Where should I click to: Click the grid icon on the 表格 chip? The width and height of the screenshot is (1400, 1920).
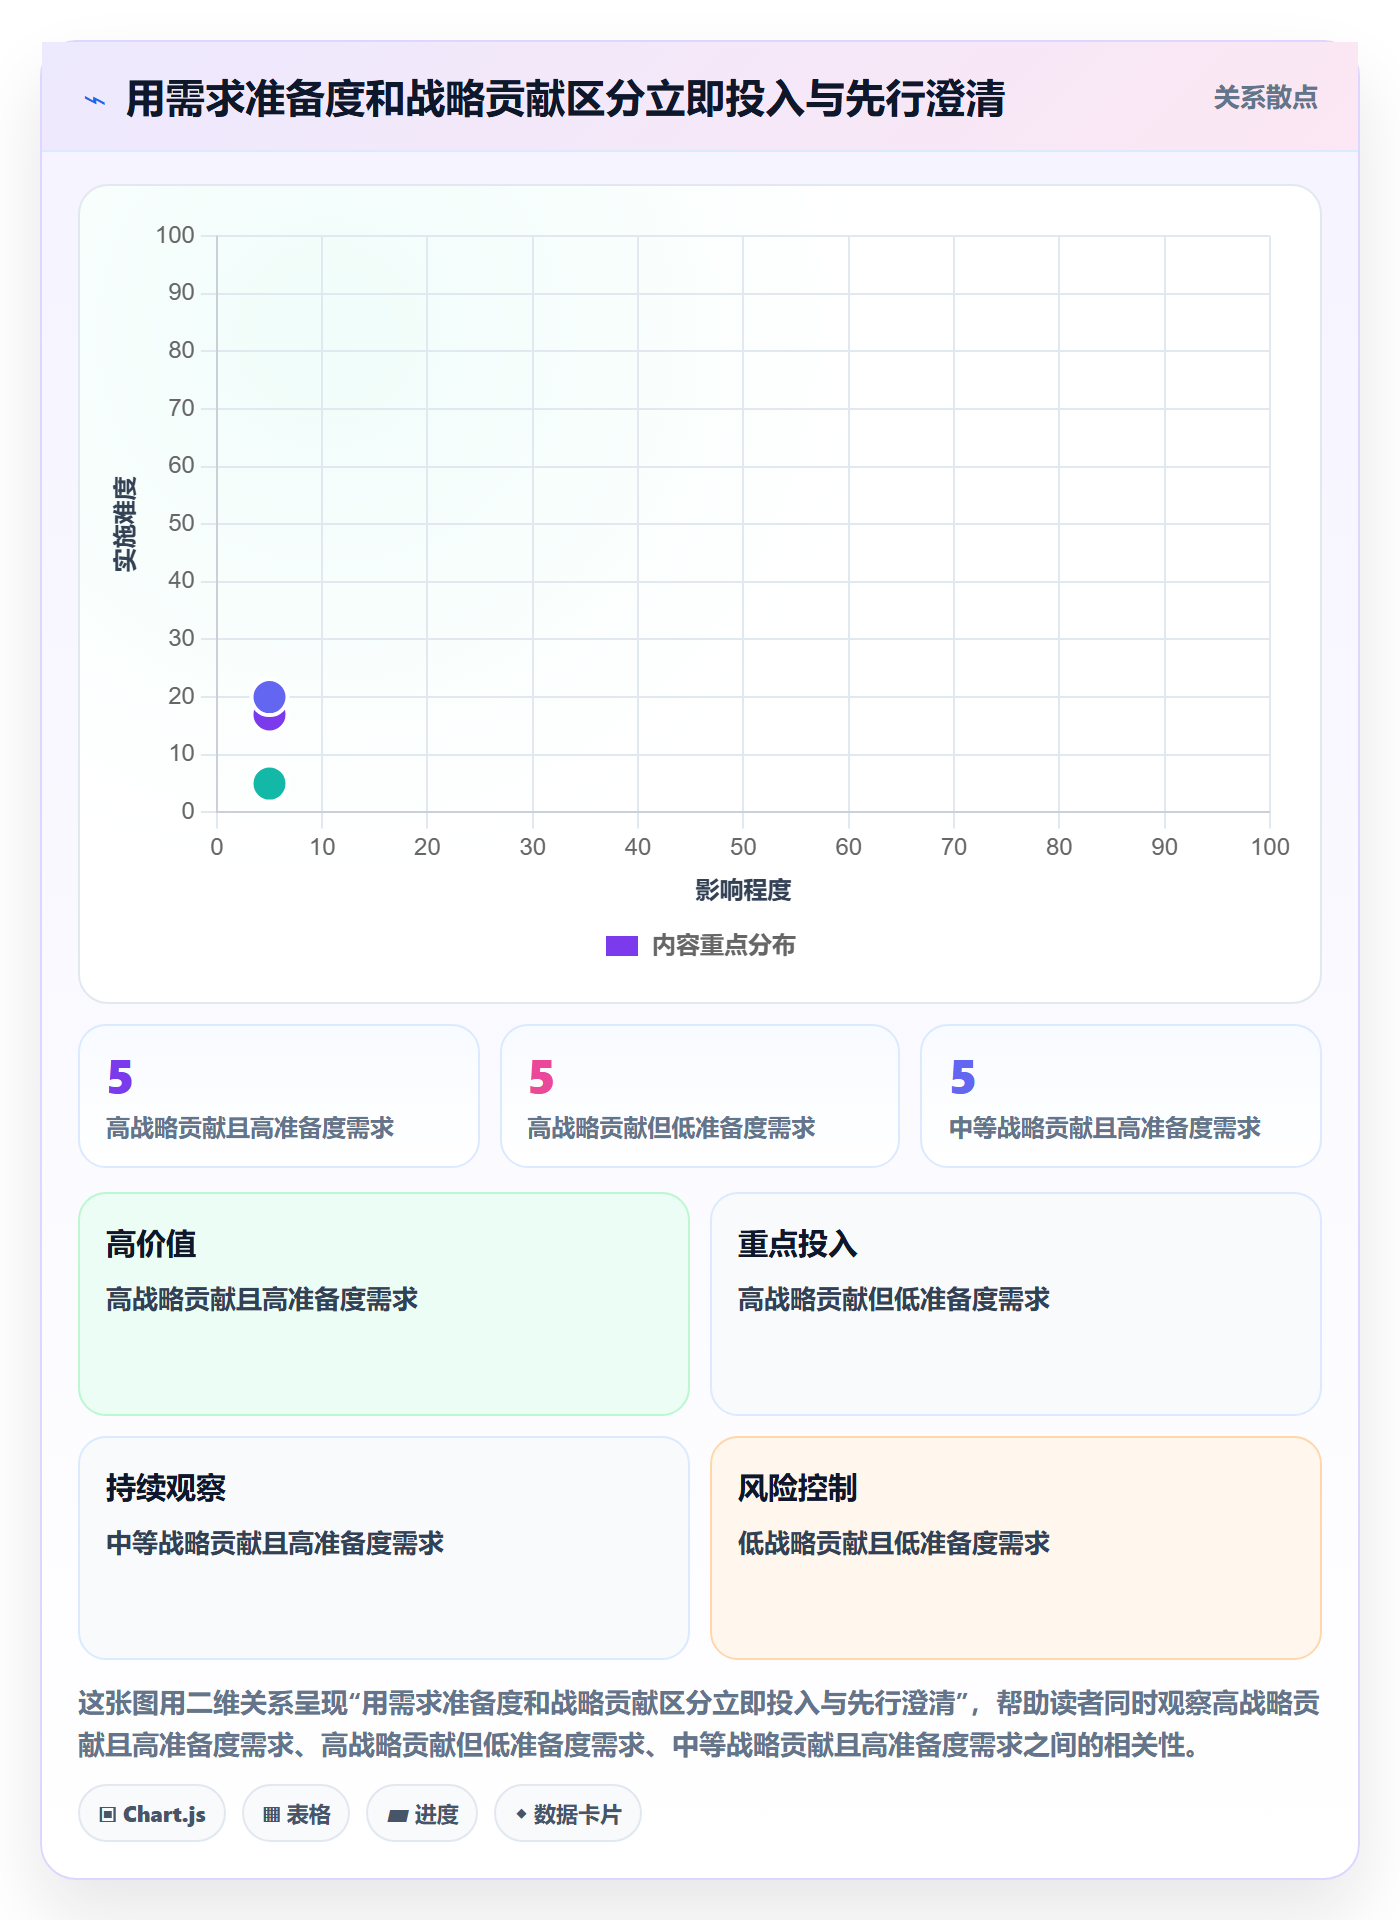[271, 1815]
